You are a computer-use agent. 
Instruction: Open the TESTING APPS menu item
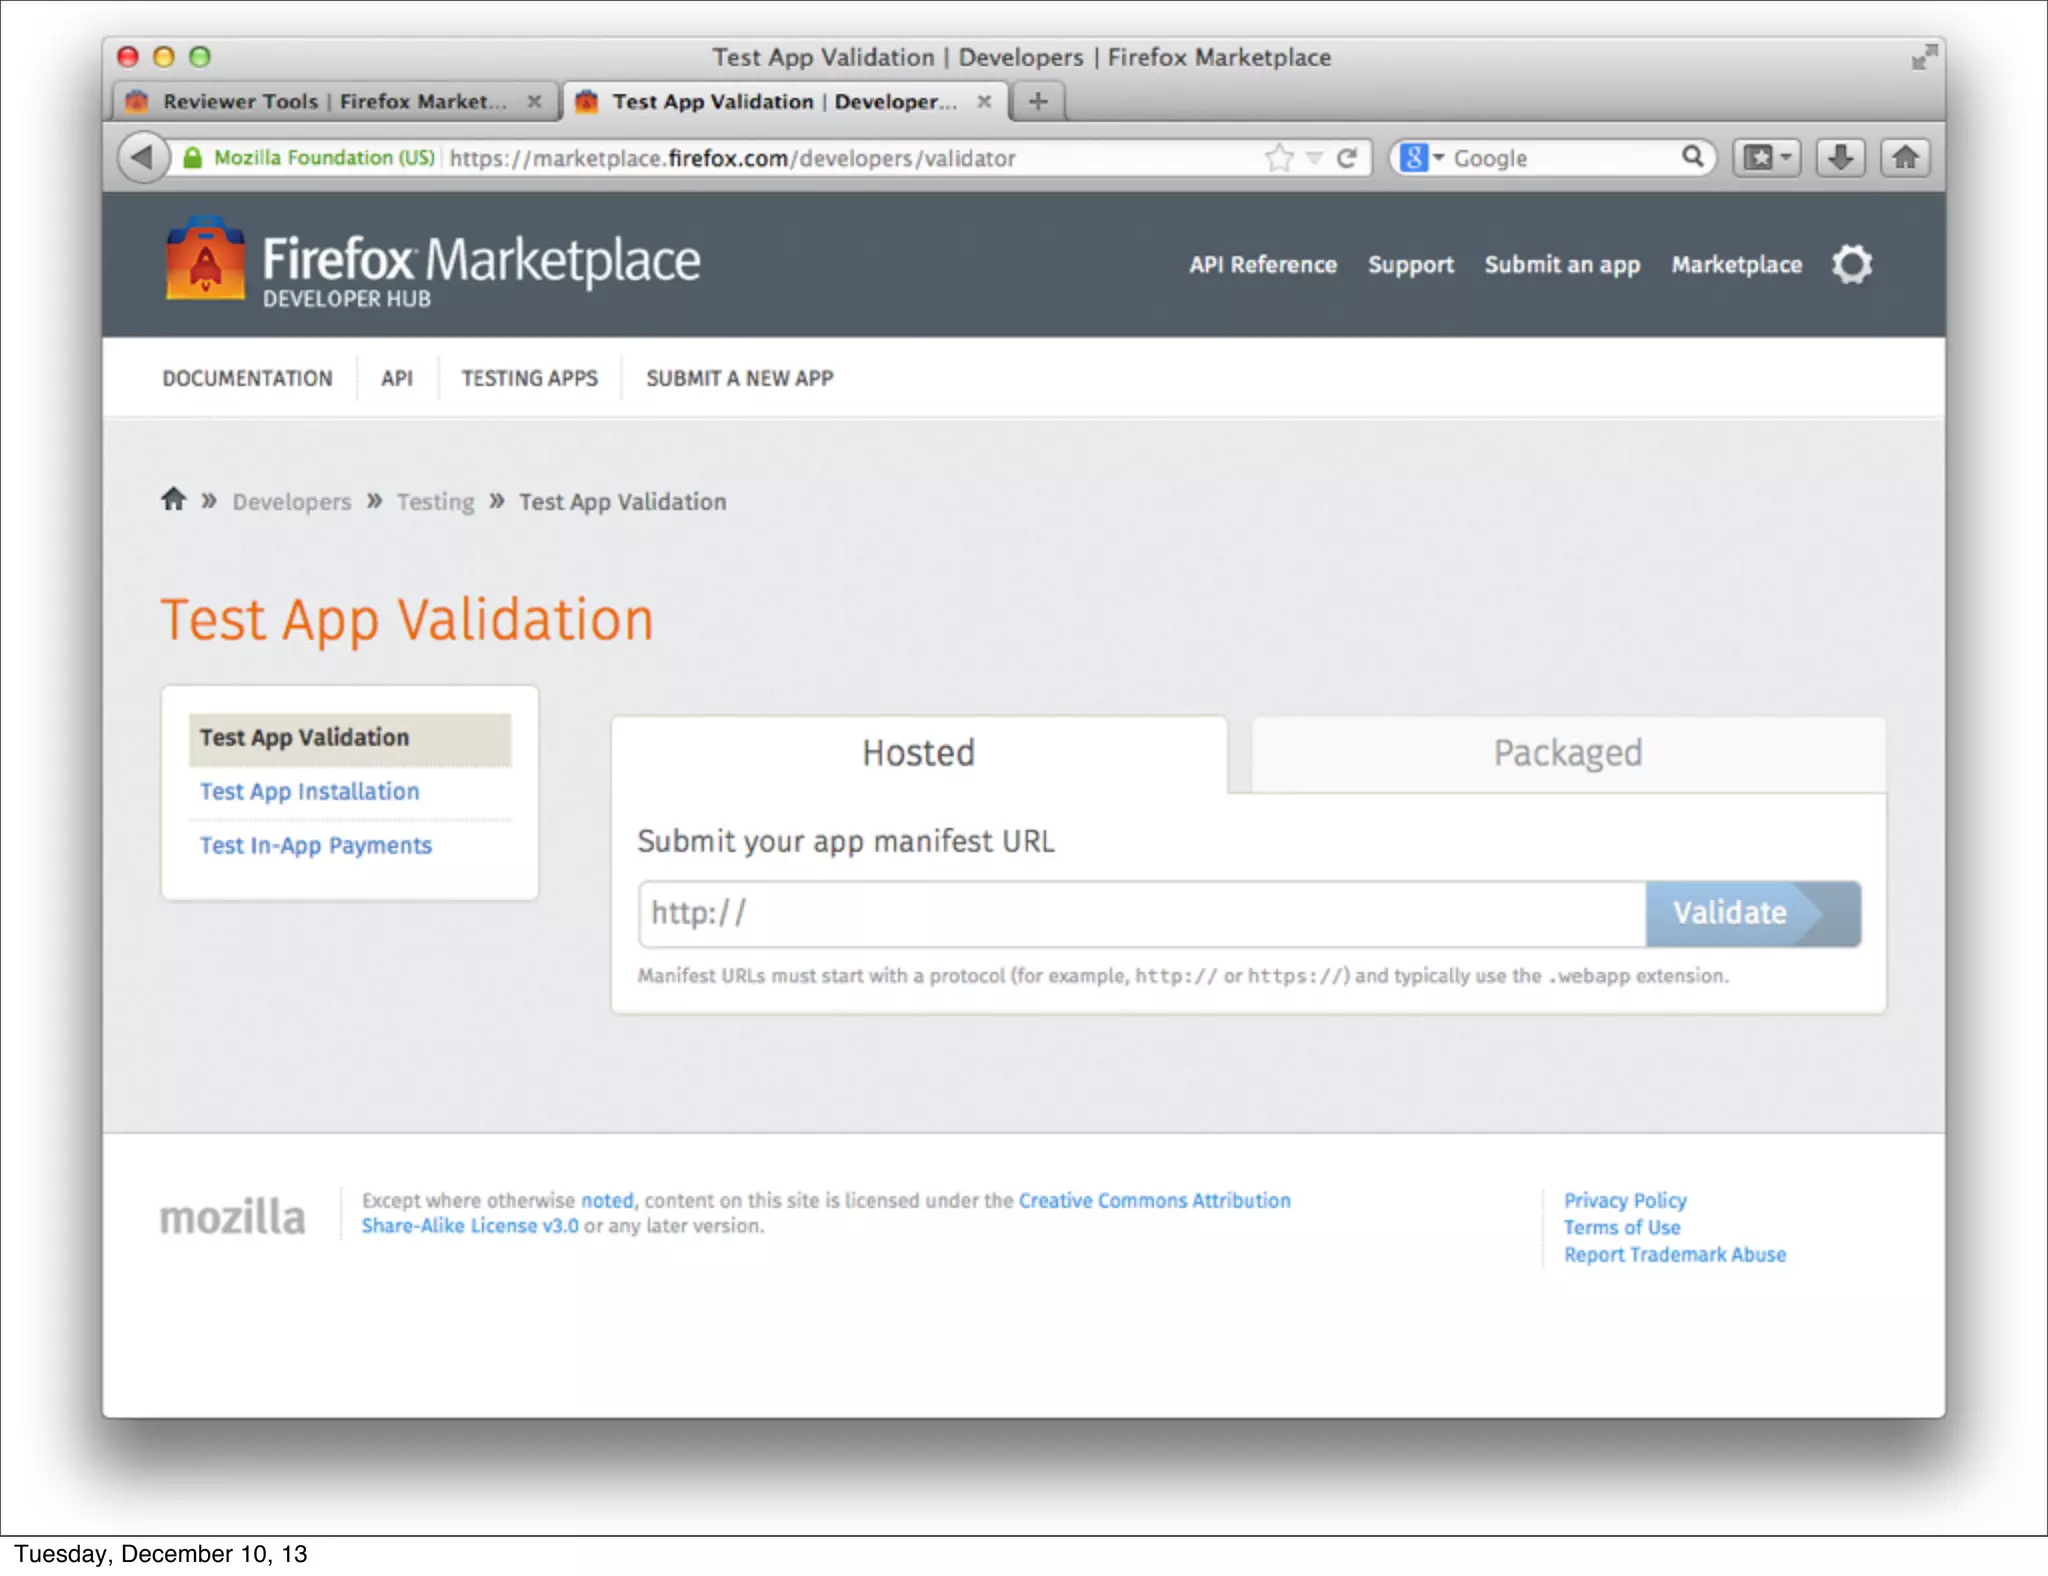click(x=529, y=378)
